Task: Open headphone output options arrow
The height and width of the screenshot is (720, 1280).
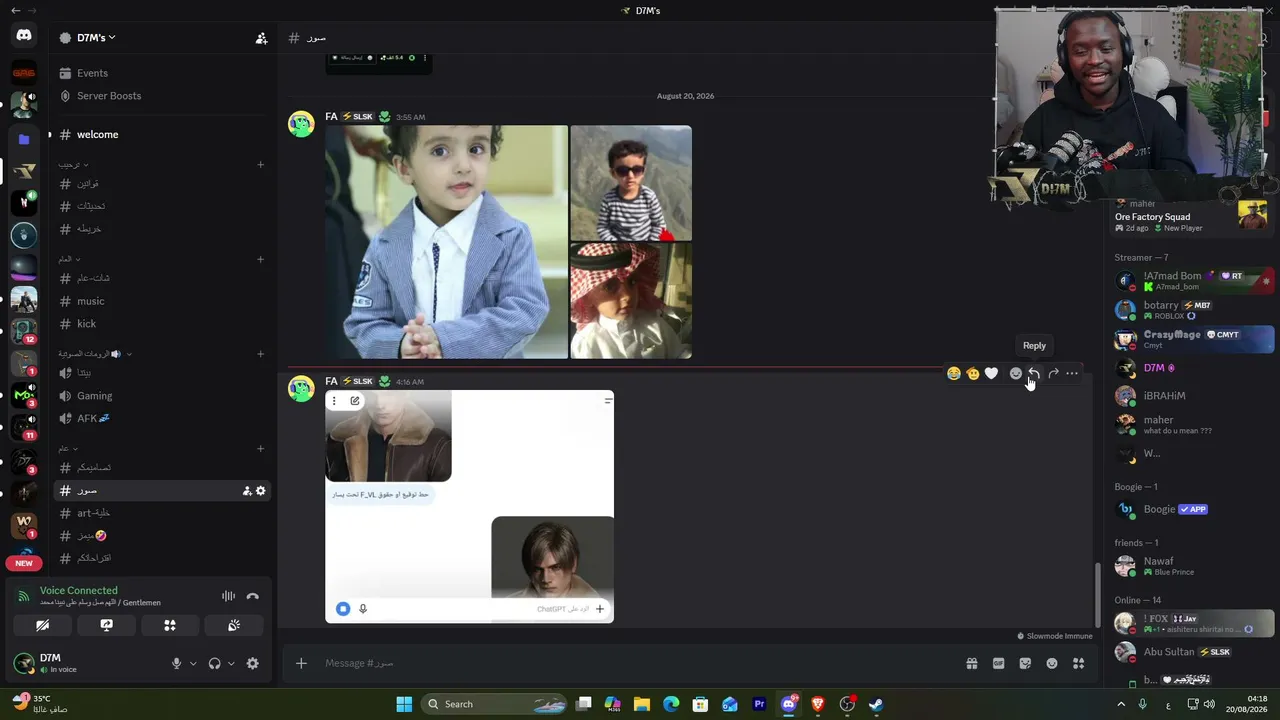Action: click(231, 663)
